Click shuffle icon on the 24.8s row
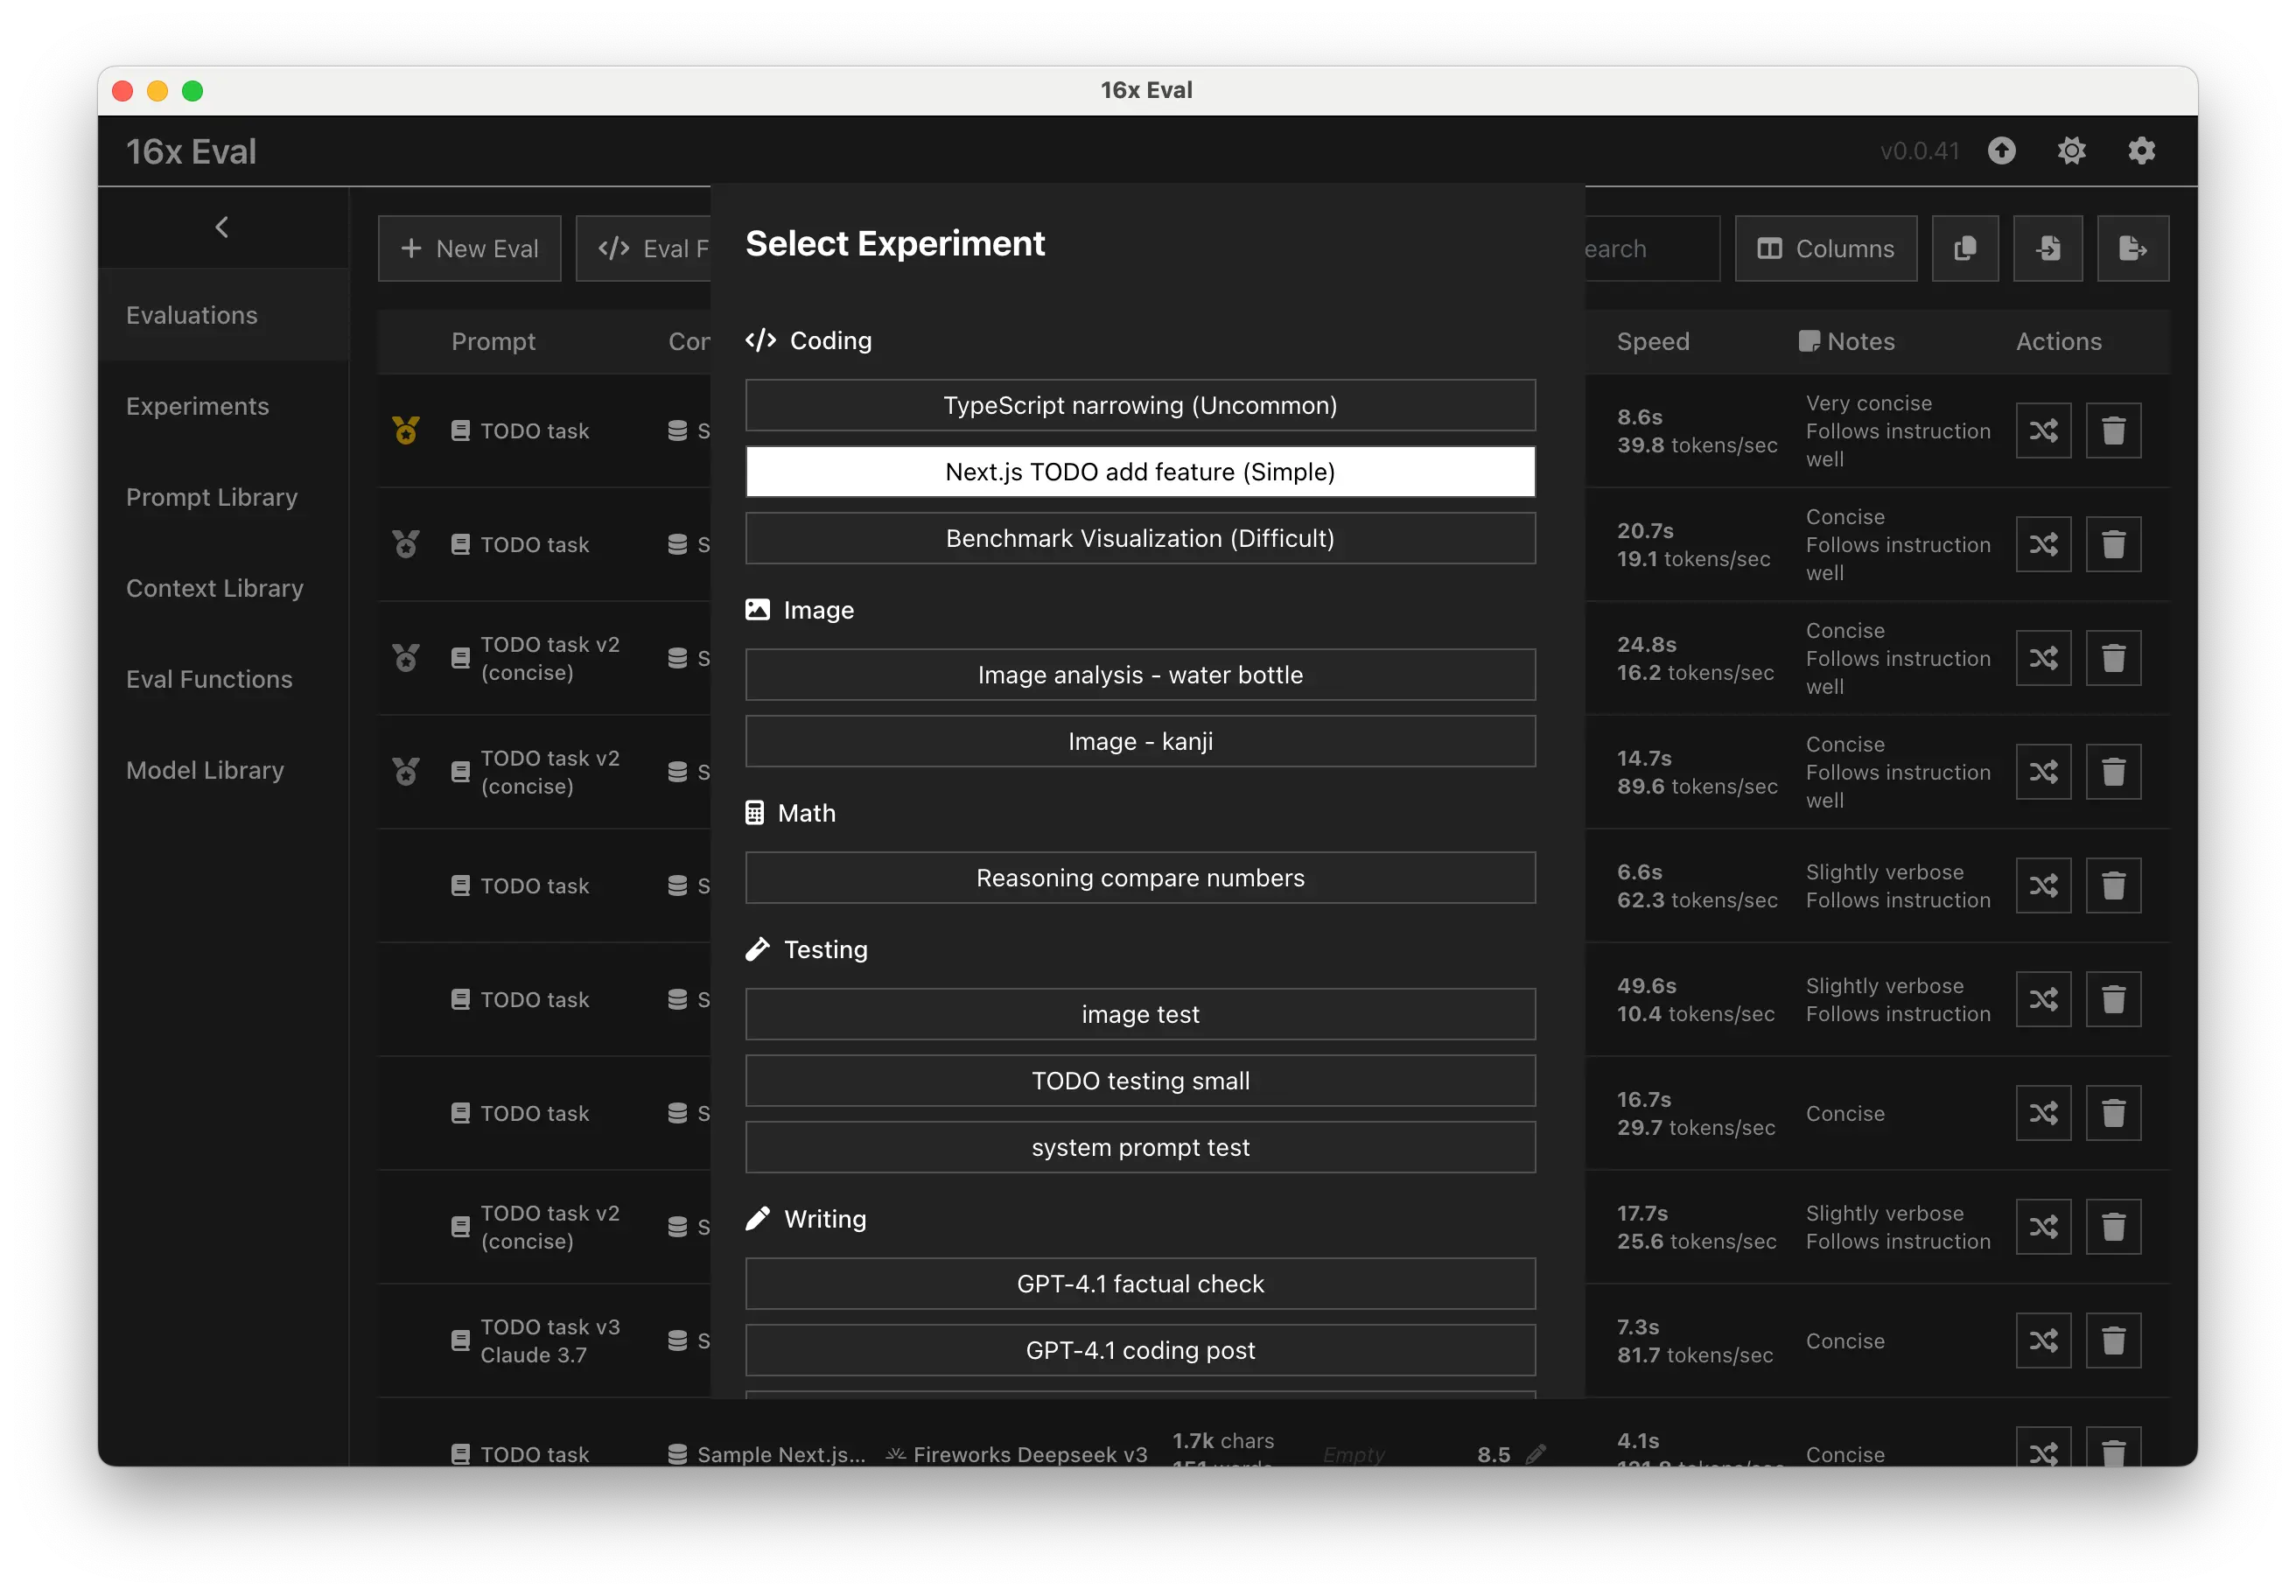2296x1596 pixels. (x=2043, y=658)
